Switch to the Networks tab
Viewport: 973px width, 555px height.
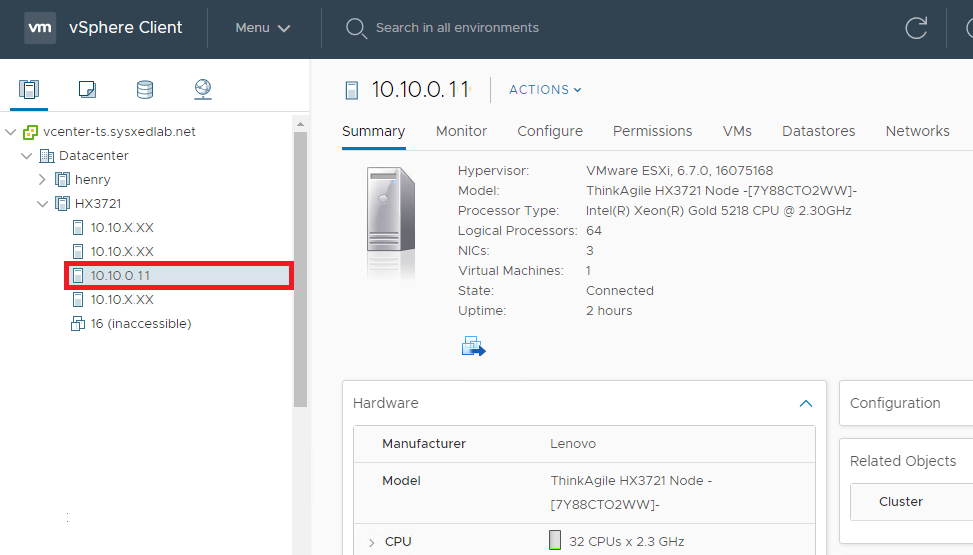tap(917, 131)
